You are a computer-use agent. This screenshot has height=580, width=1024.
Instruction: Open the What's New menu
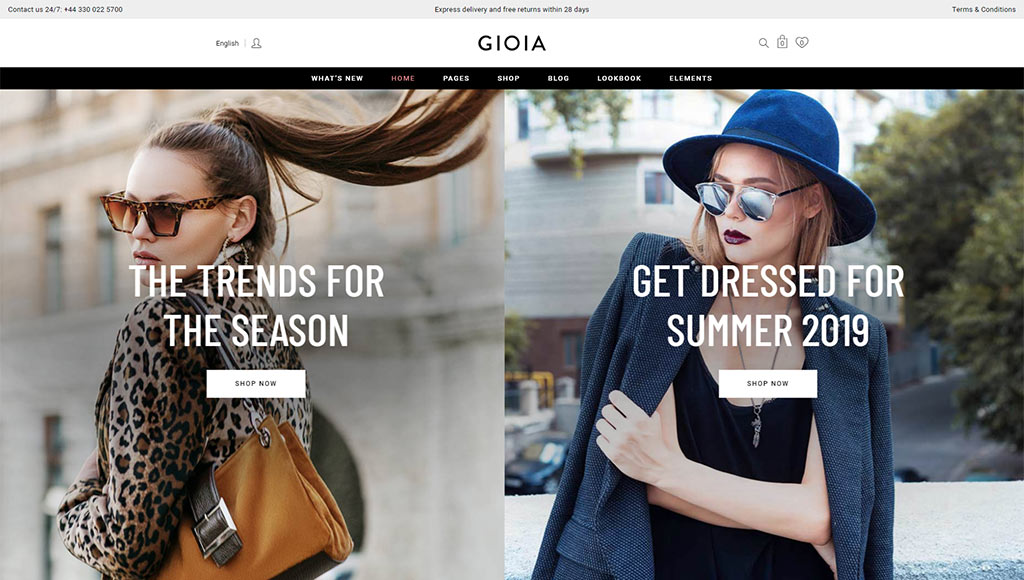pyautogui.click(x=337, y=78)
